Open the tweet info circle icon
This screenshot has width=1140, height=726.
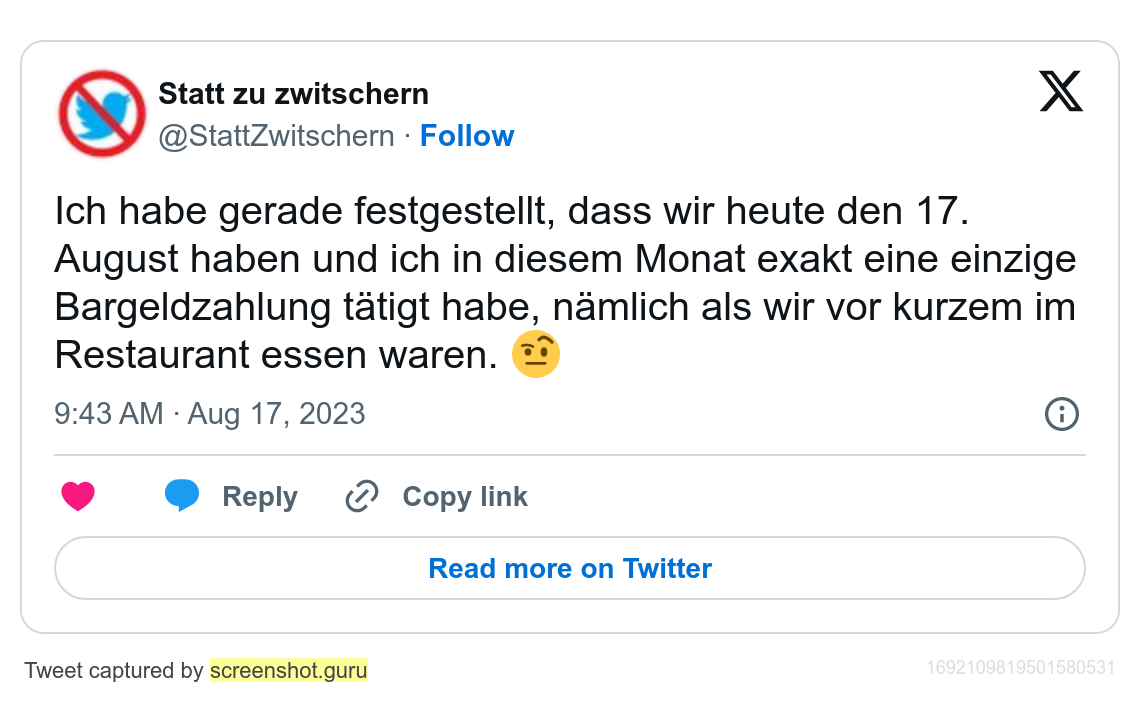point(1061,414)
